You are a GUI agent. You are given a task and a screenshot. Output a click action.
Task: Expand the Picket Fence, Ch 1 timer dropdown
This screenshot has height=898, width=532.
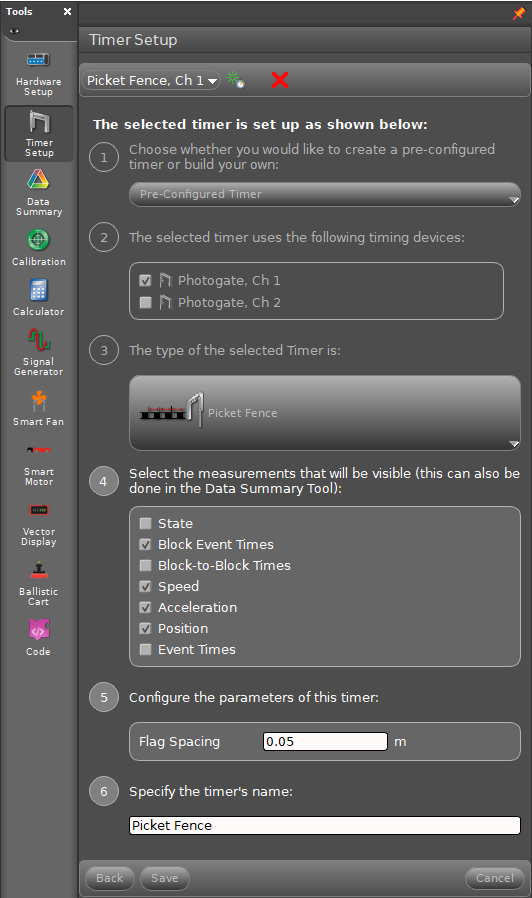tap(151, 80)
